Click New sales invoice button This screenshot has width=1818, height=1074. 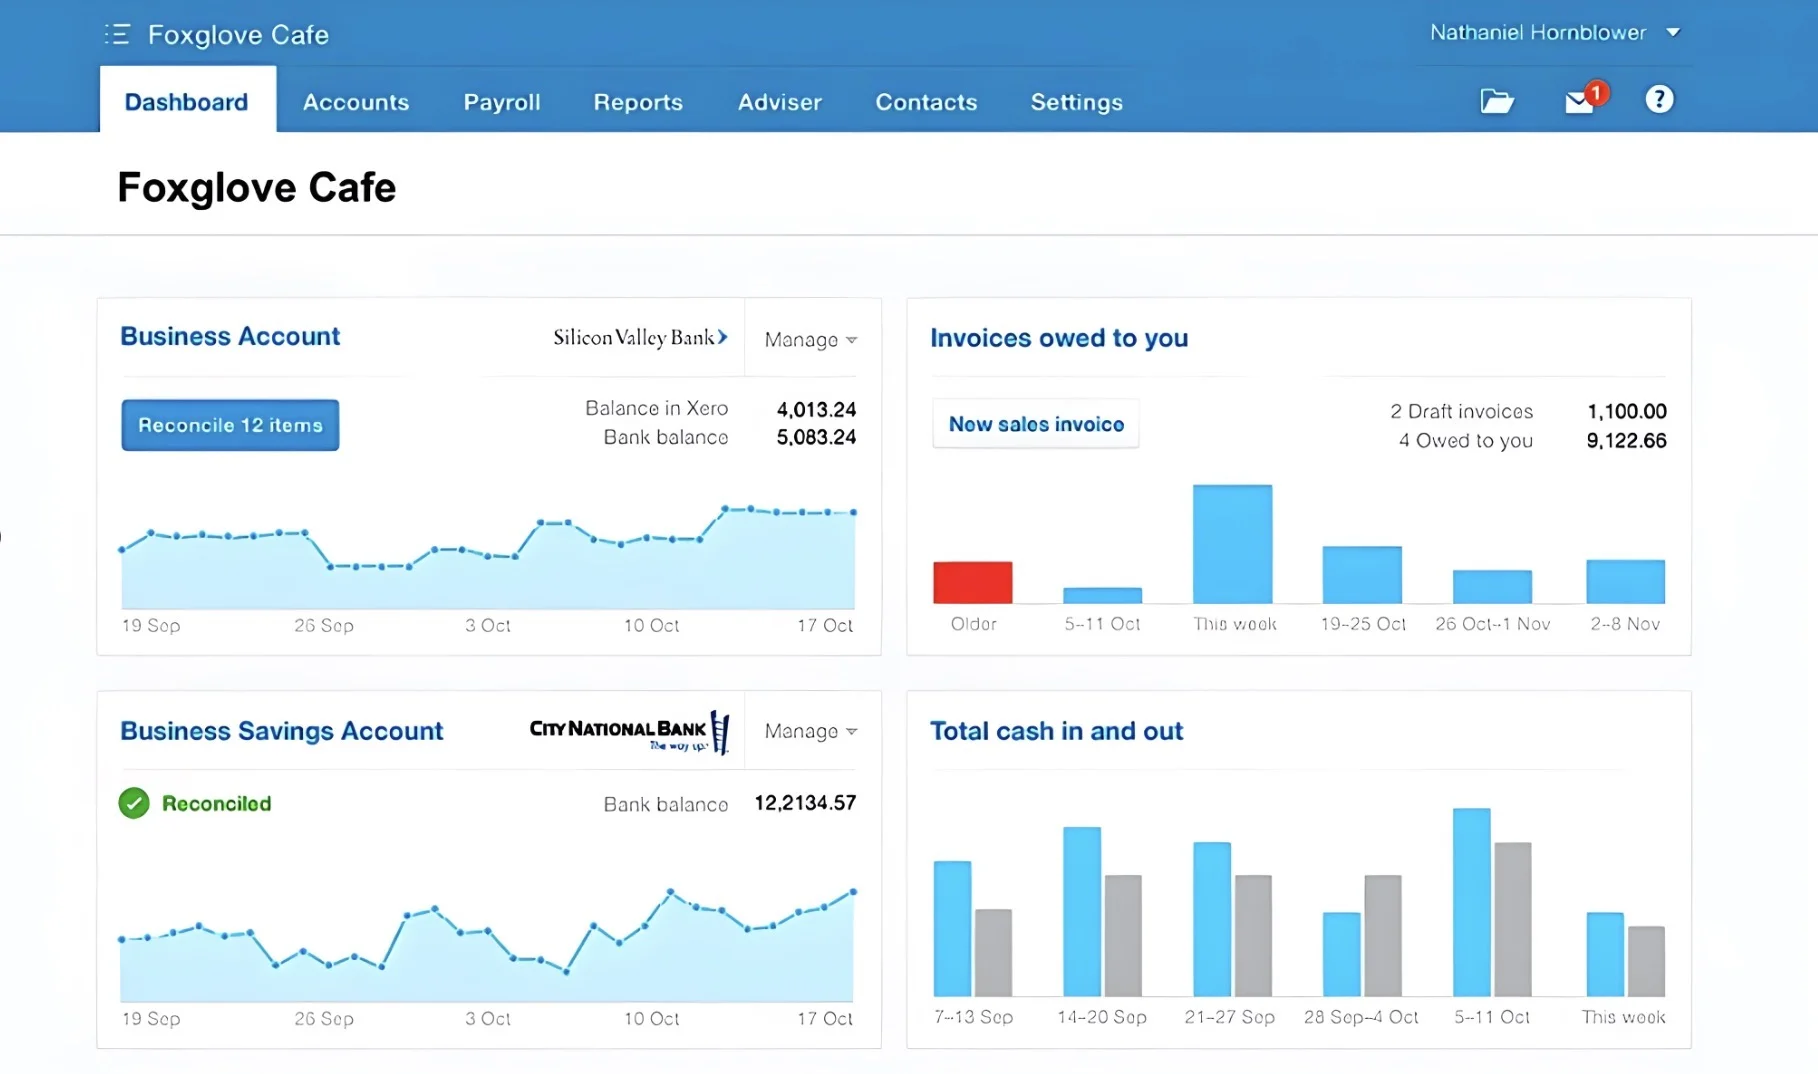[1036, 424]
